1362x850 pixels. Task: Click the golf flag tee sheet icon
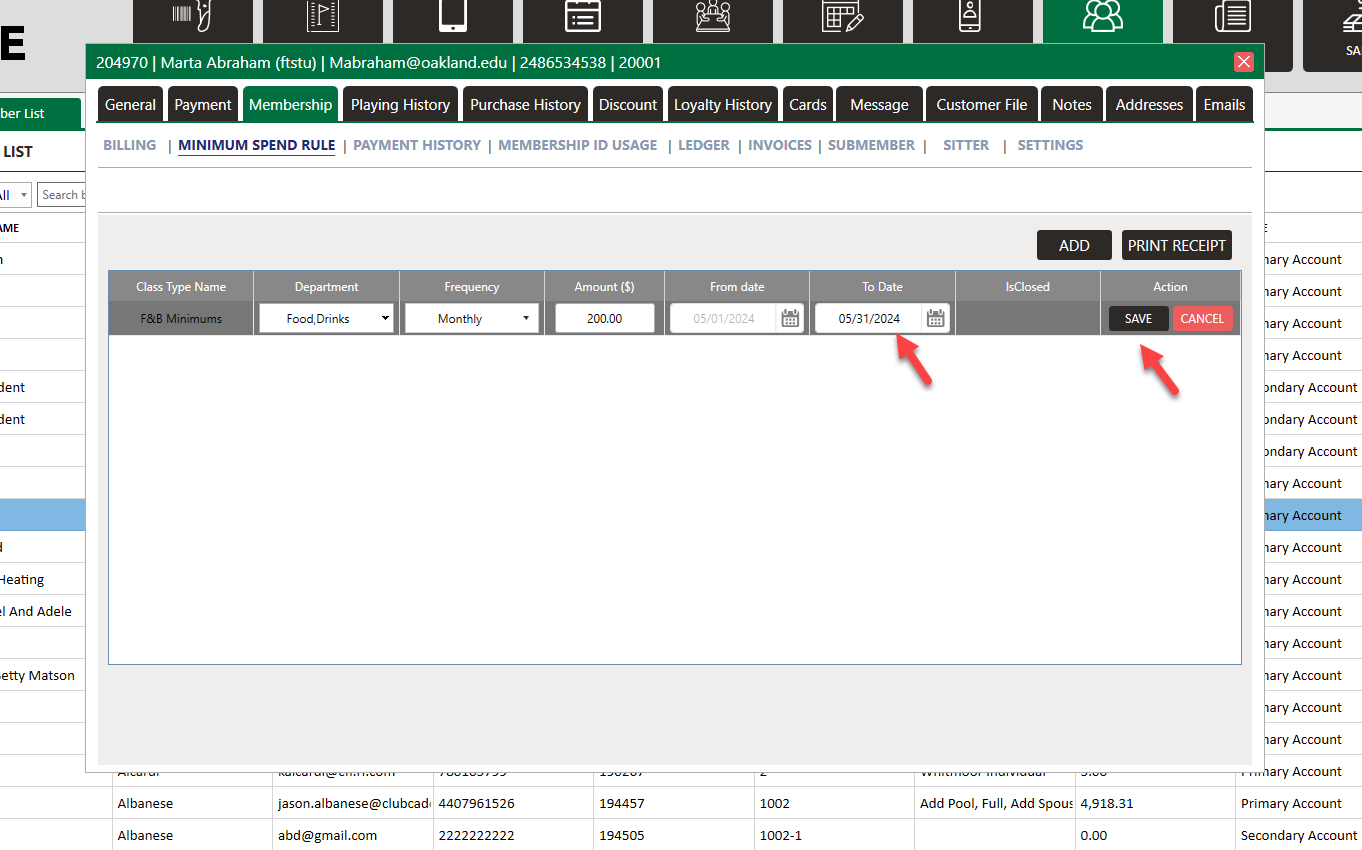coord(322,18)
